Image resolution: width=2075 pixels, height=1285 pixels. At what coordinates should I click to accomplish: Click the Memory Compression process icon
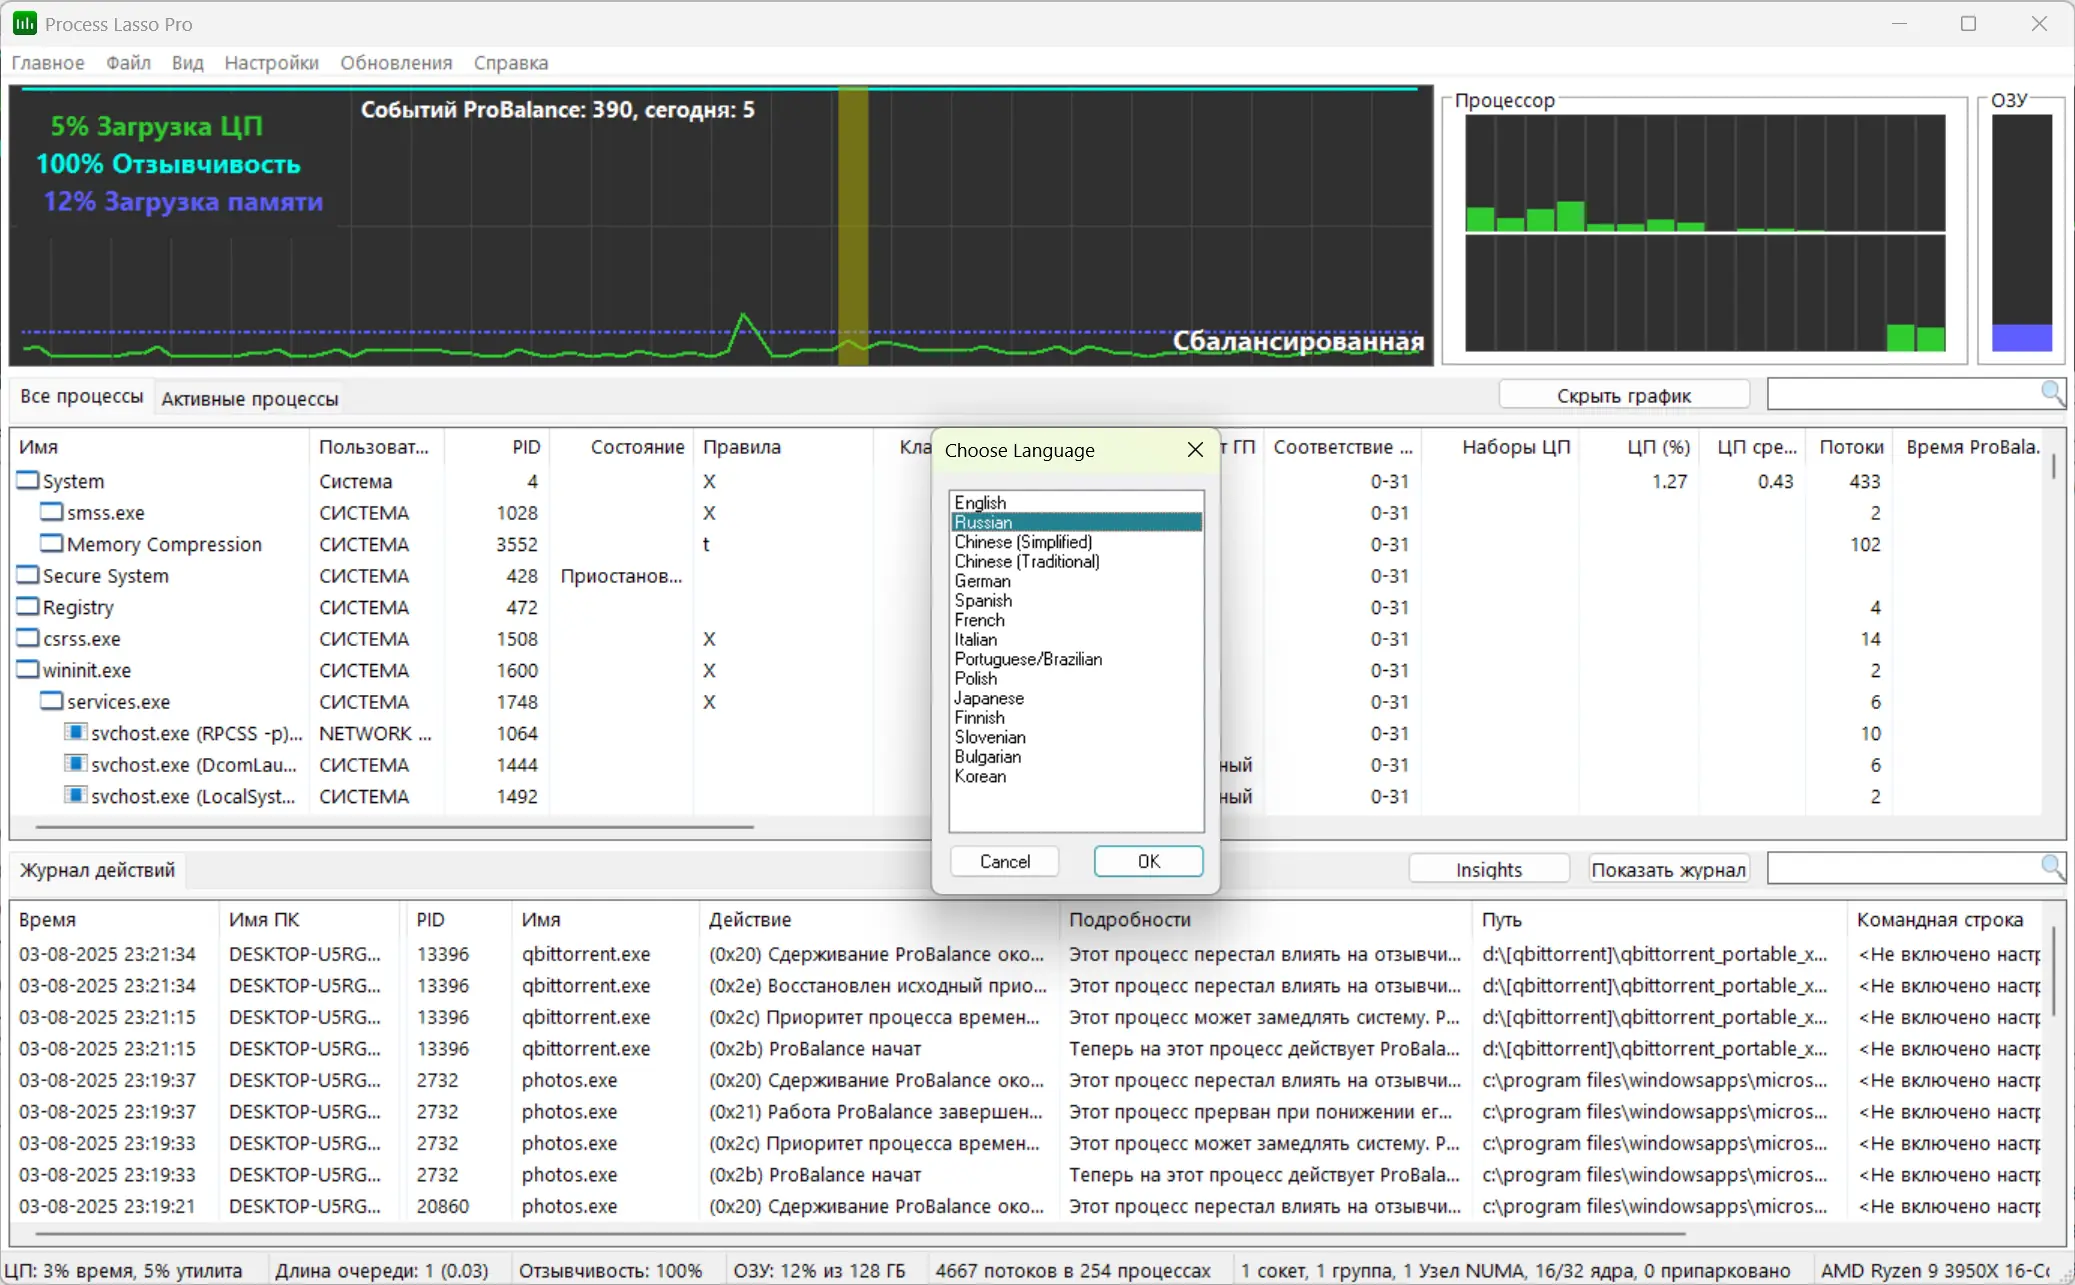coord(51,543)
